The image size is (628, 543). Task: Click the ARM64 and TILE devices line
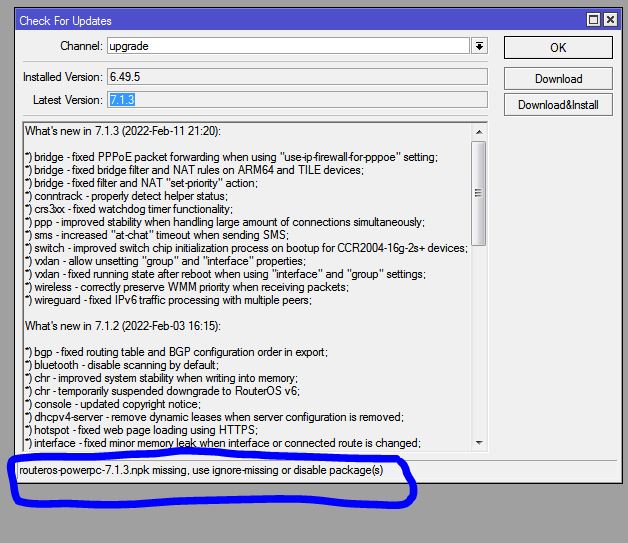coord(194,170)
